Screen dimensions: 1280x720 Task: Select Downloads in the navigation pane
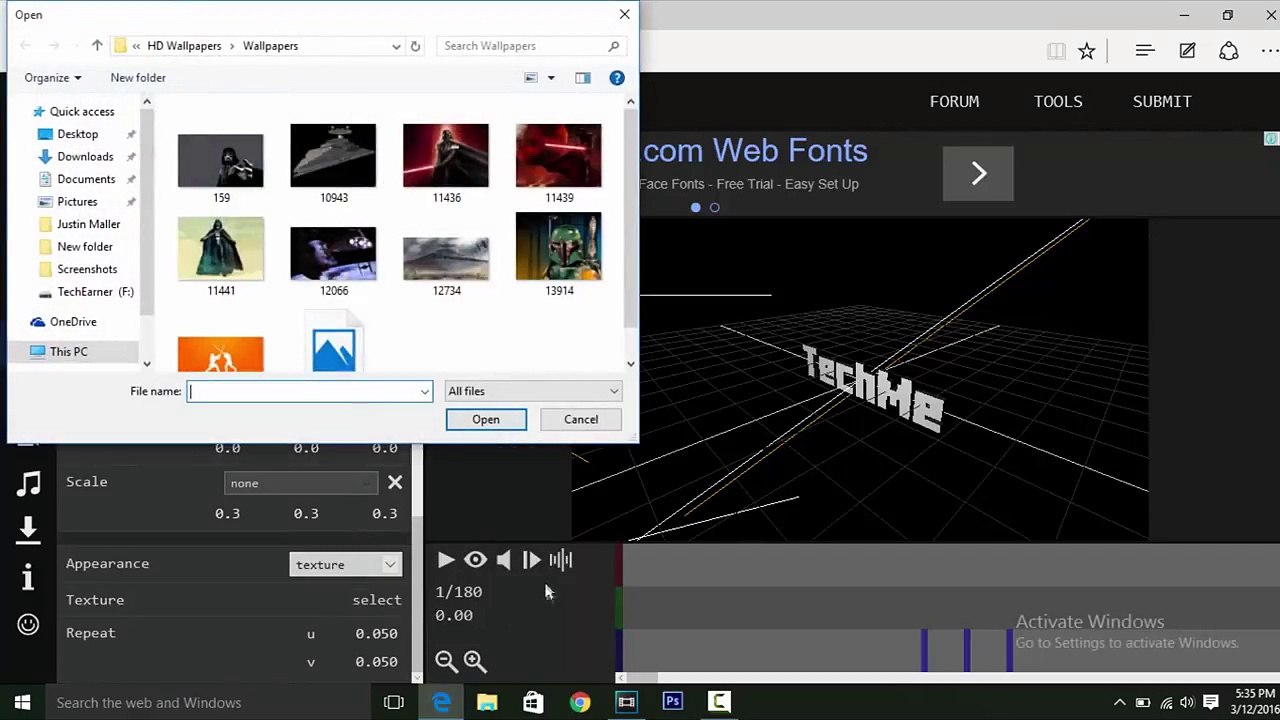click(x=85, y=157)
